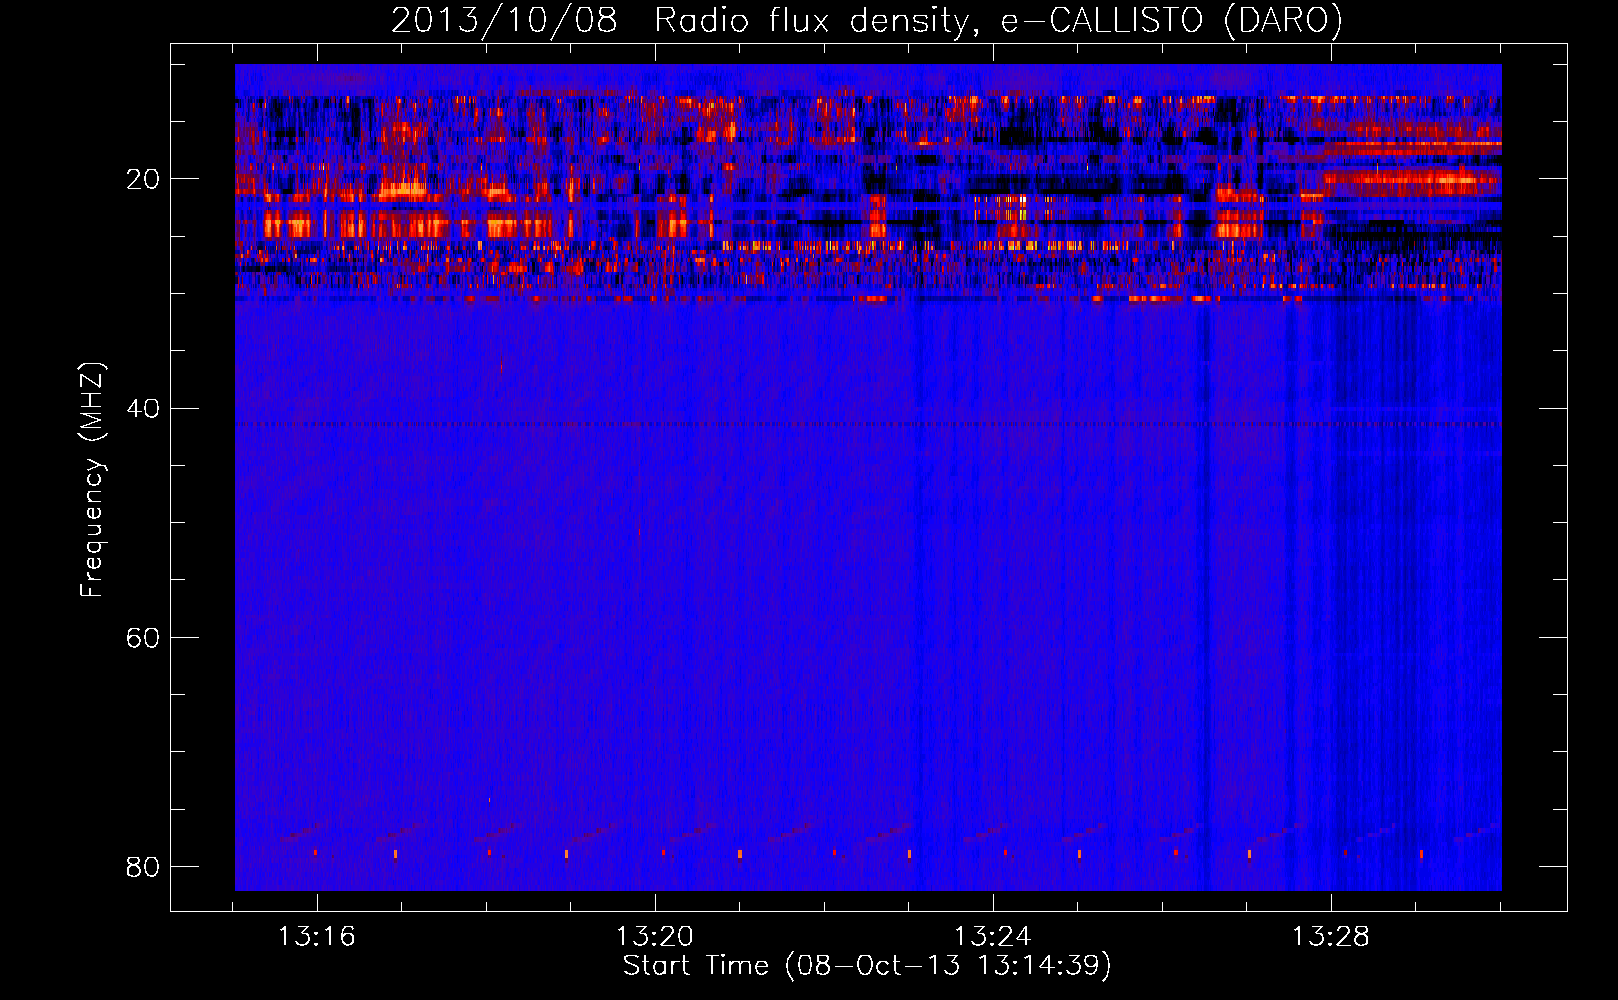
Task: Click the 20 MHz frequency tick label
Action: [143, 179]
